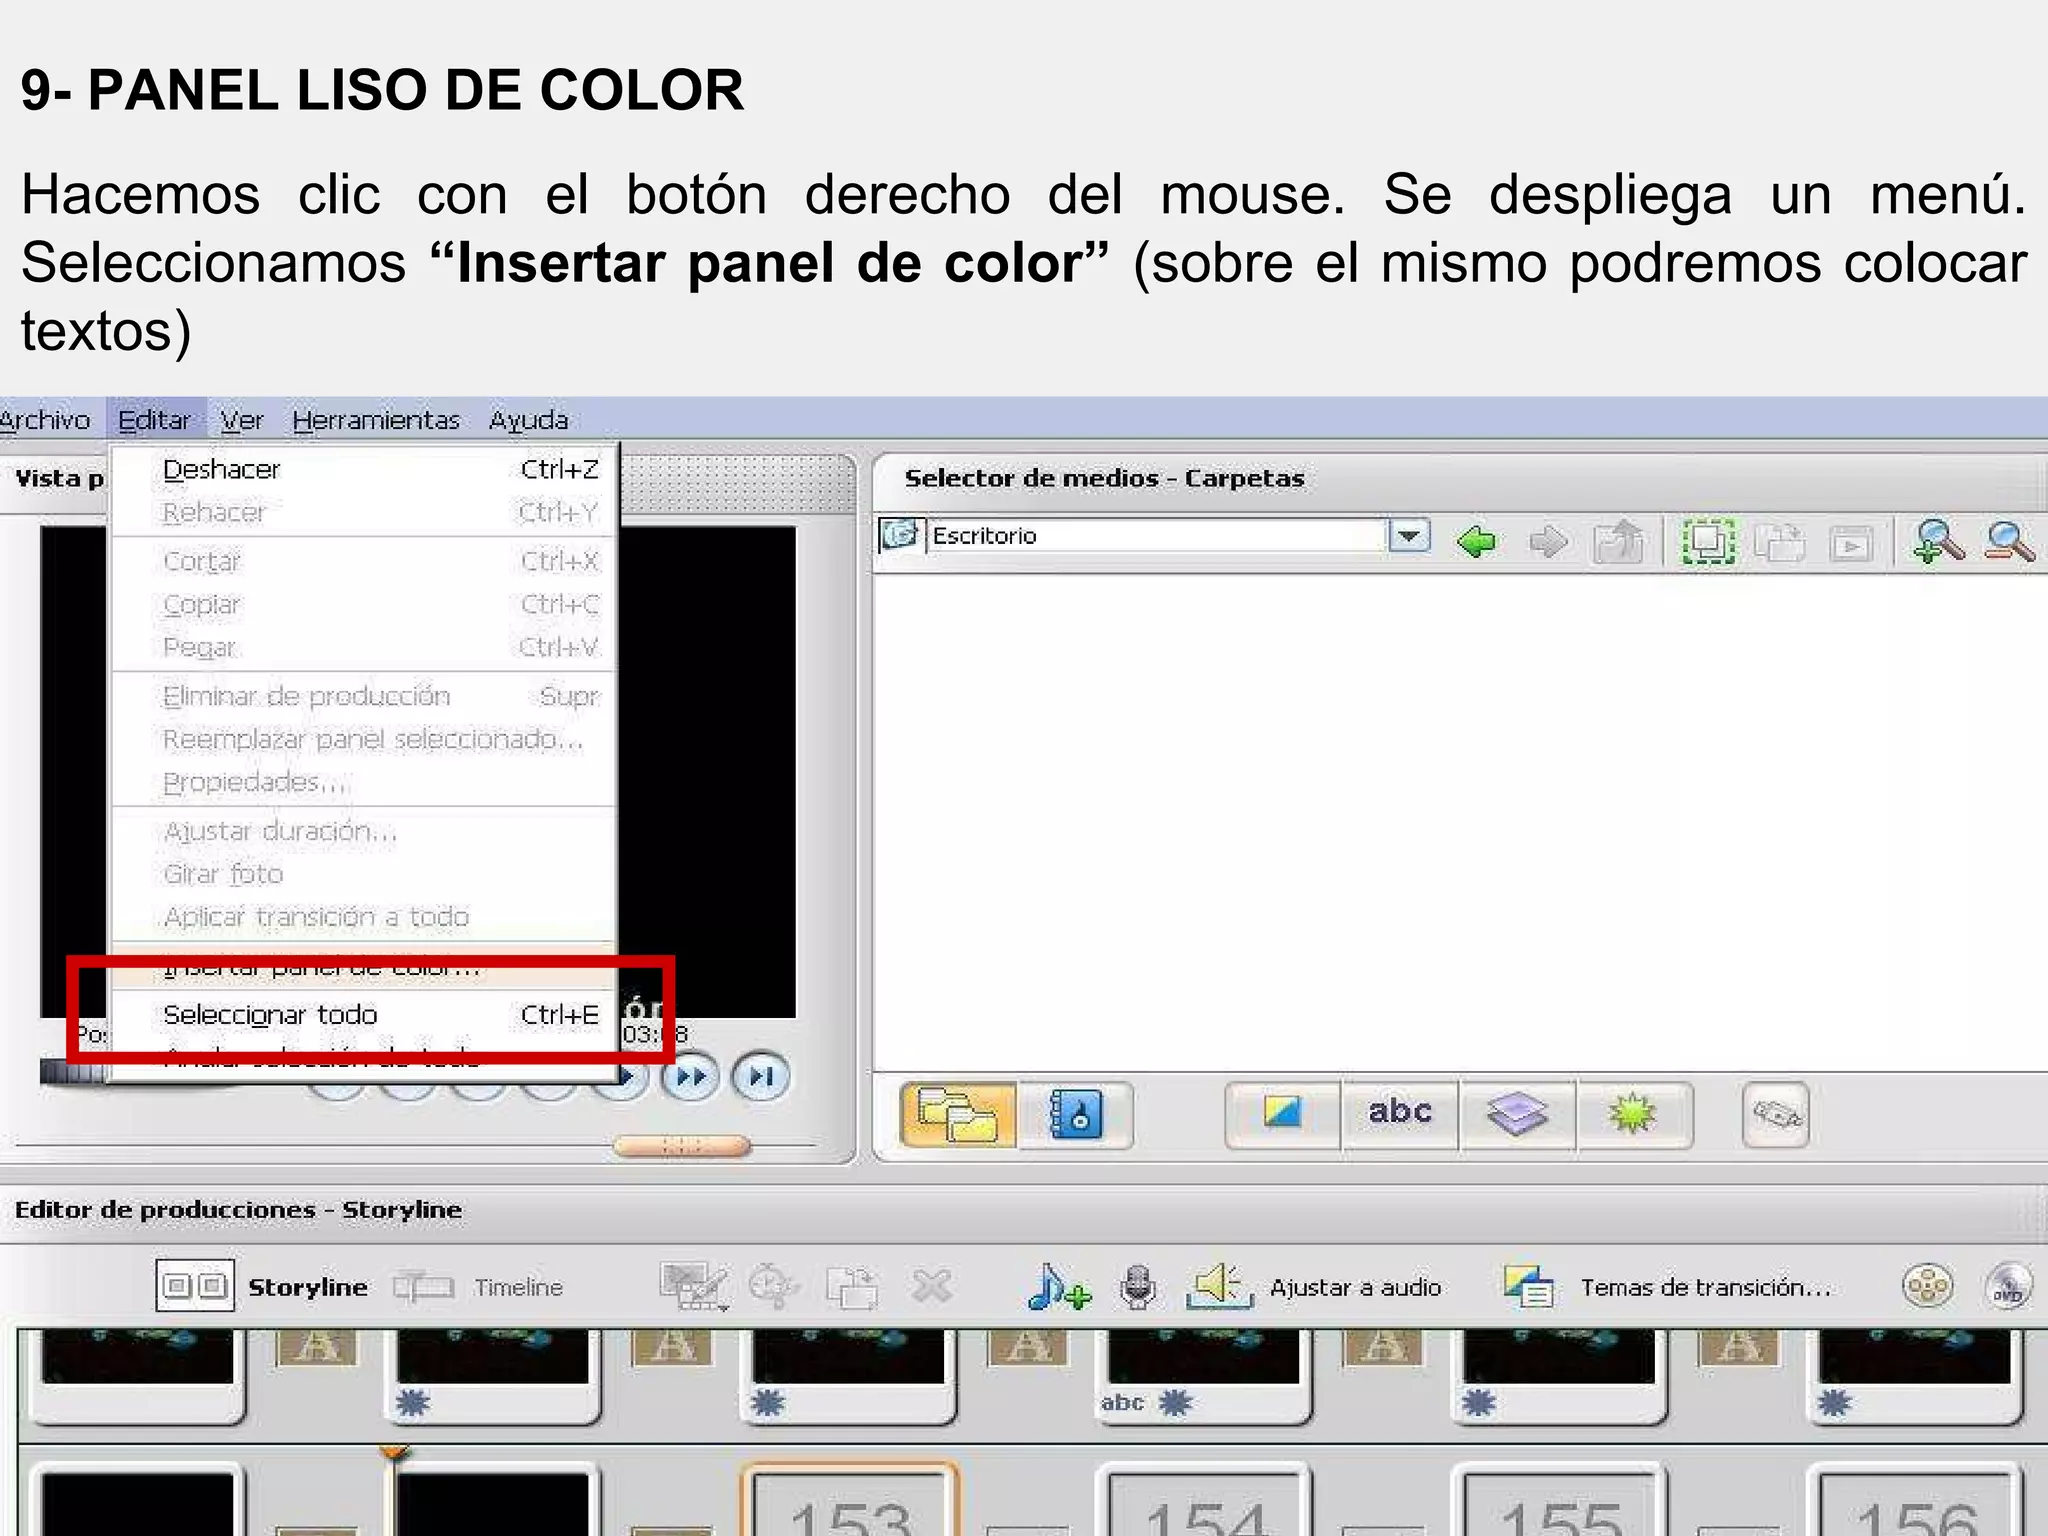
Task: Zoom in on media thumbnails
Action: [x=1938, y=541]
